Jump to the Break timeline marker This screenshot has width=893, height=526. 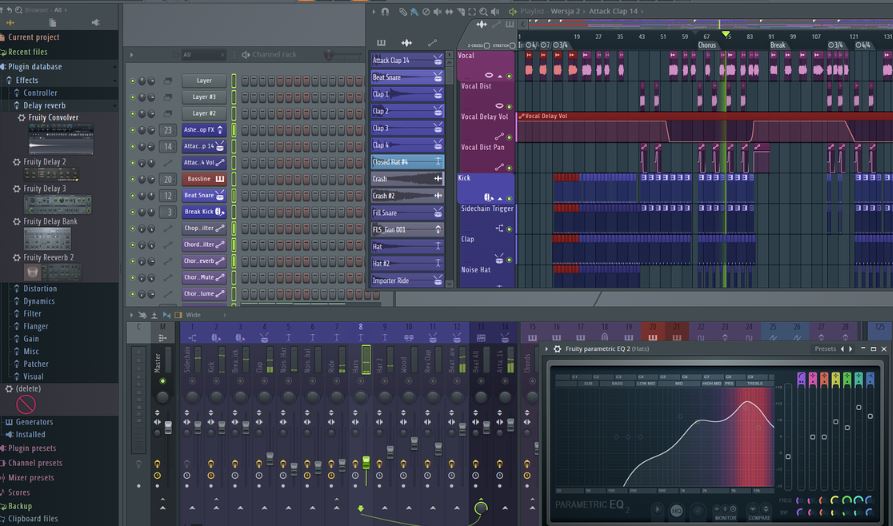tap(777, 45)
